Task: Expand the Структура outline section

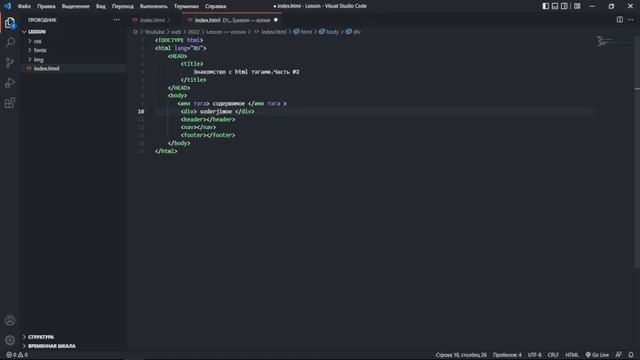Action: coord(41,337)
